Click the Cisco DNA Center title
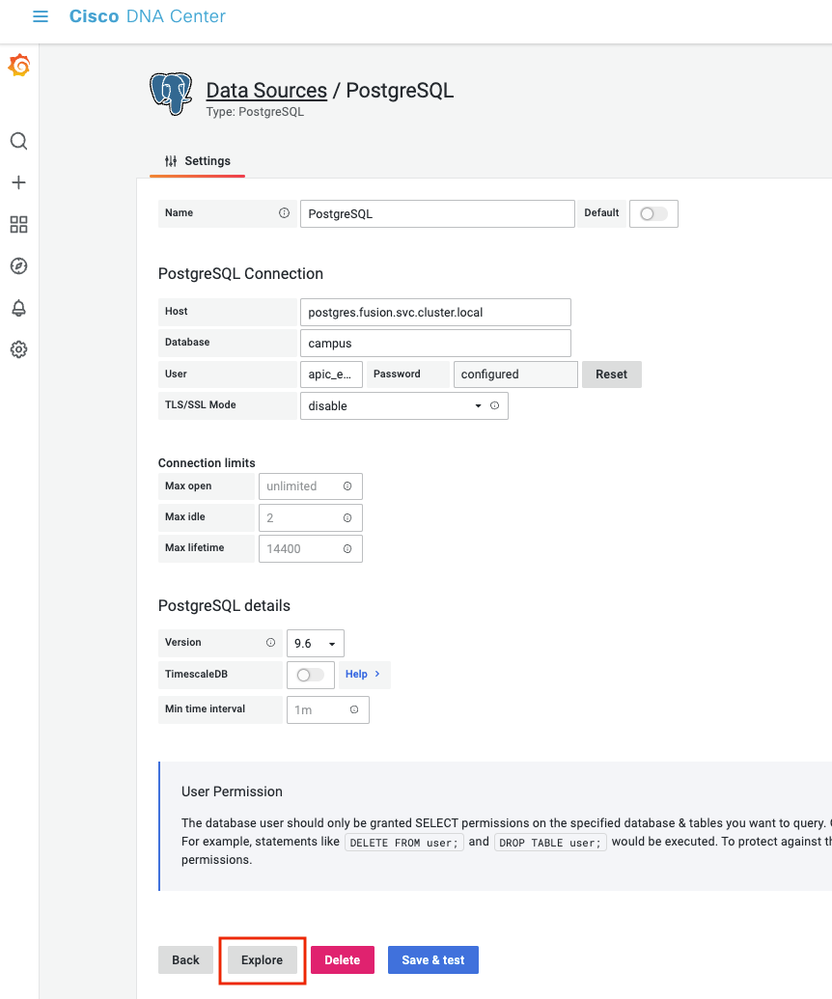Screen dimensions: 832x999 (x=147, y=17)
